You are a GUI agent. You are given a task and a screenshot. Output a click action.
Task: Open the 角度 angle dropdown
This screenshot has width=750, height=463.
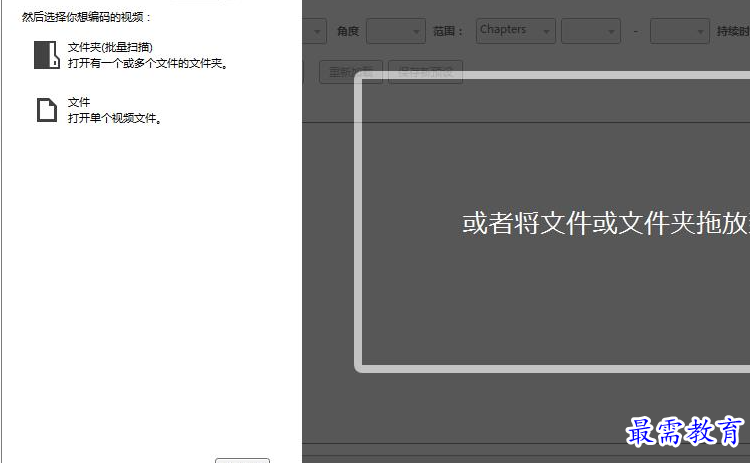(396, 31)
